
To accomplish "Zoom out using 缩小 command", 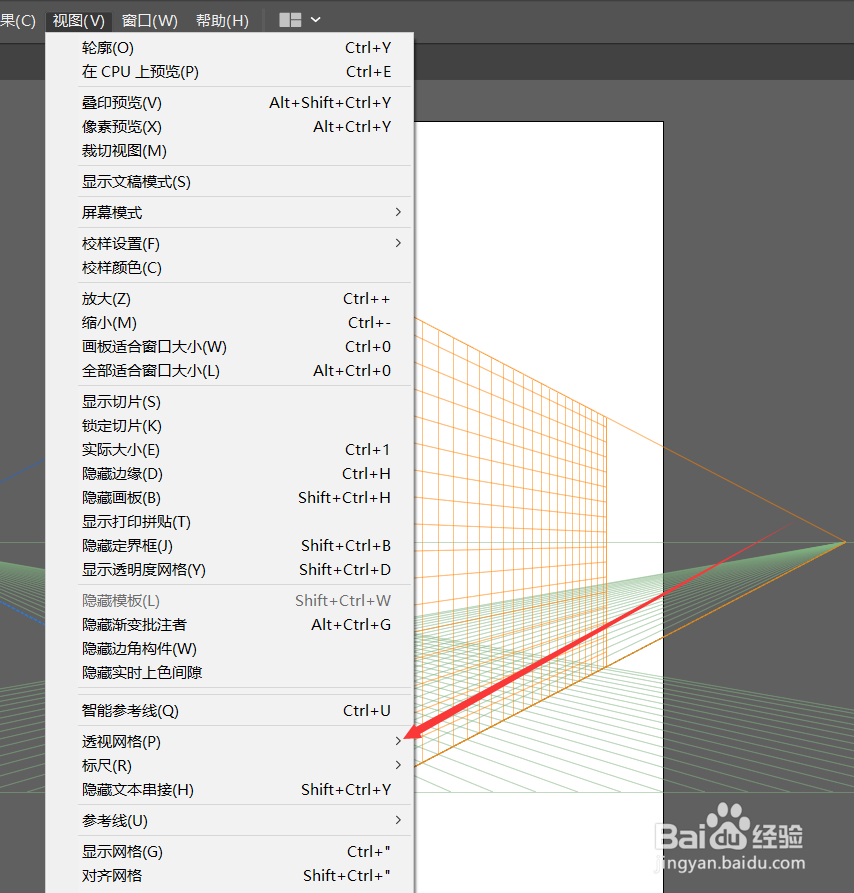I will pyautogui.click(x=105, y=322).
